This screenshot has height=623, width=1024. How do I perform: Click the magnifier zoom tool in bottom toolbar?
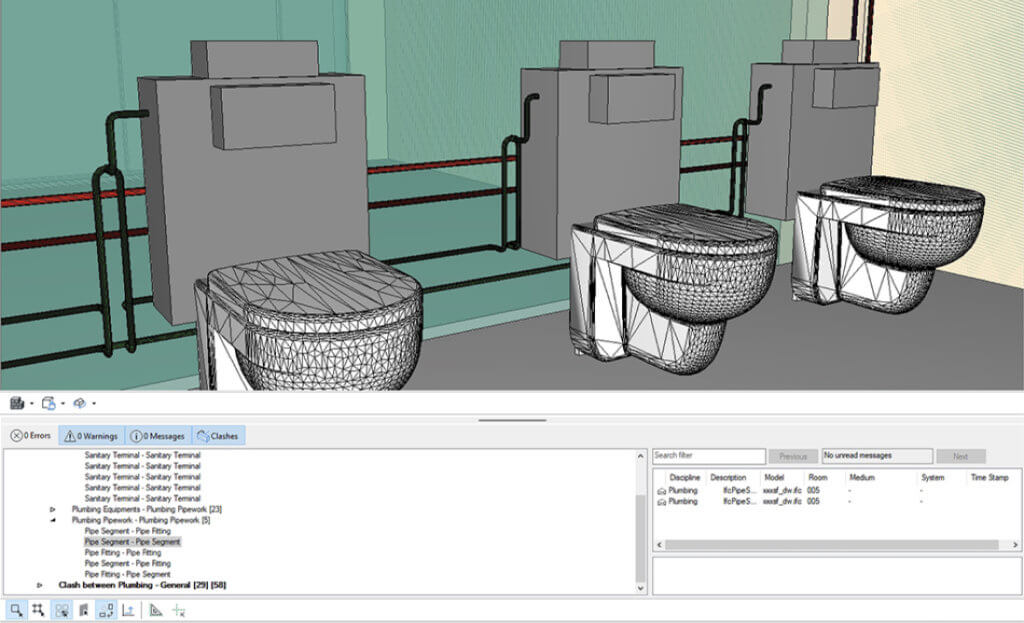coord(16,609)
